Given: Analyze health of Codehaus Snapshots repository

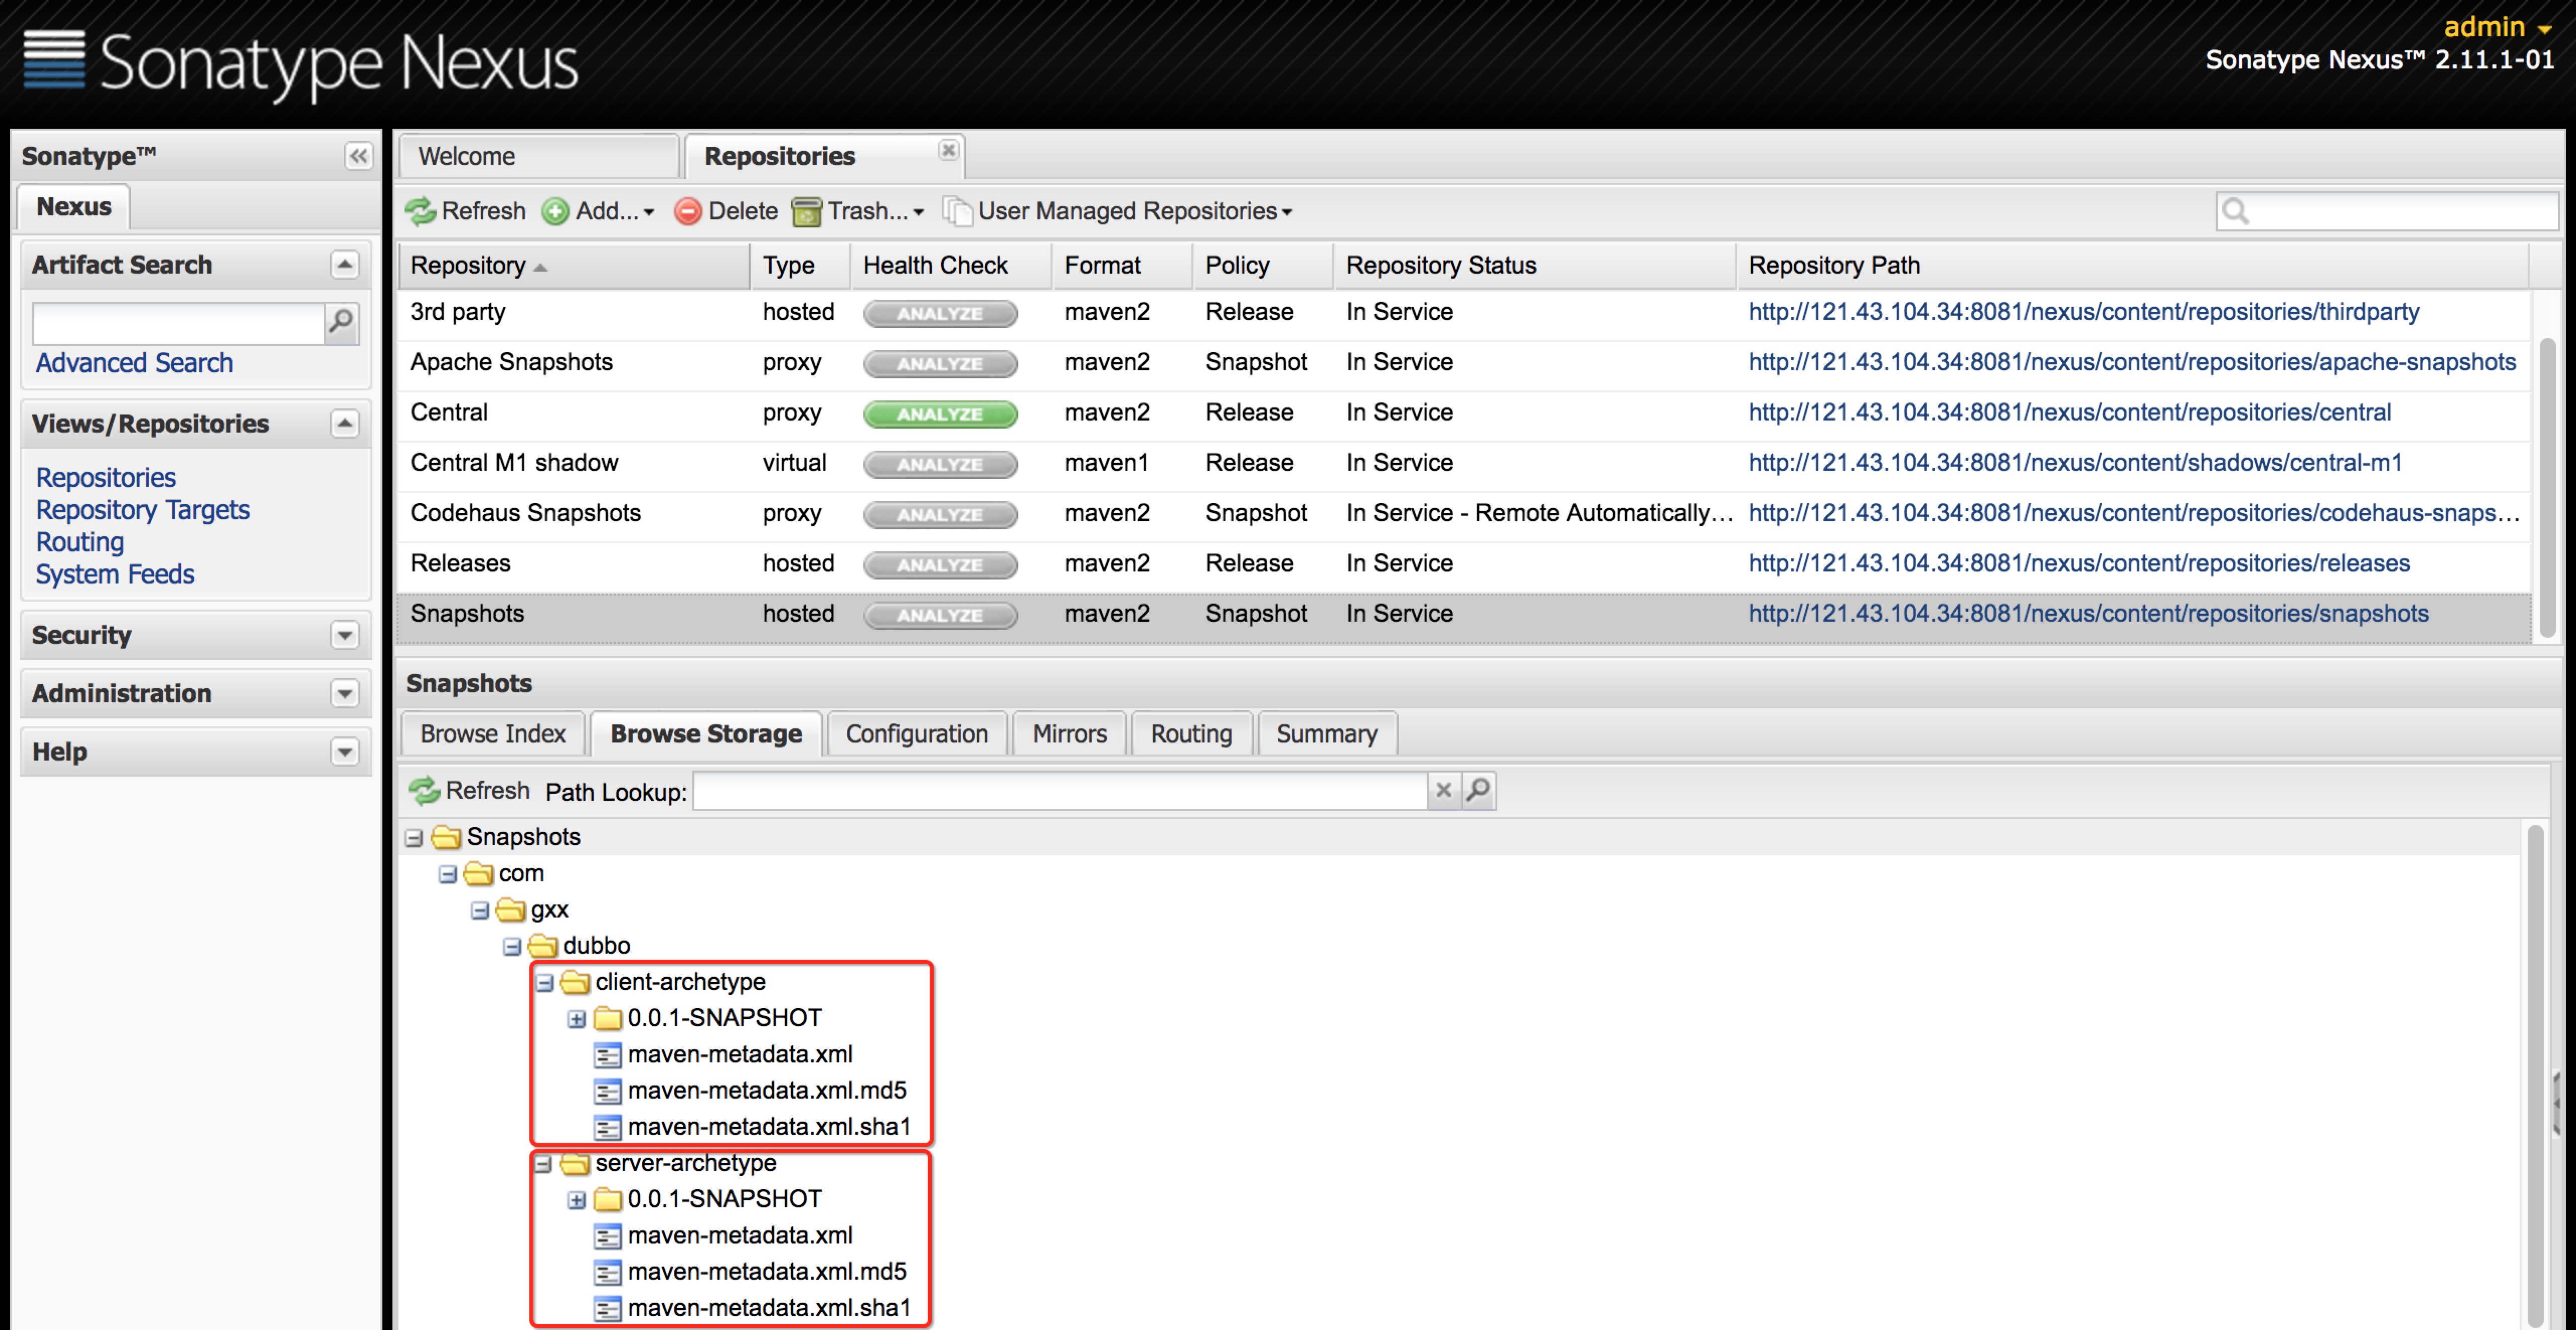Looking at the screenshot, I should 940,514.
